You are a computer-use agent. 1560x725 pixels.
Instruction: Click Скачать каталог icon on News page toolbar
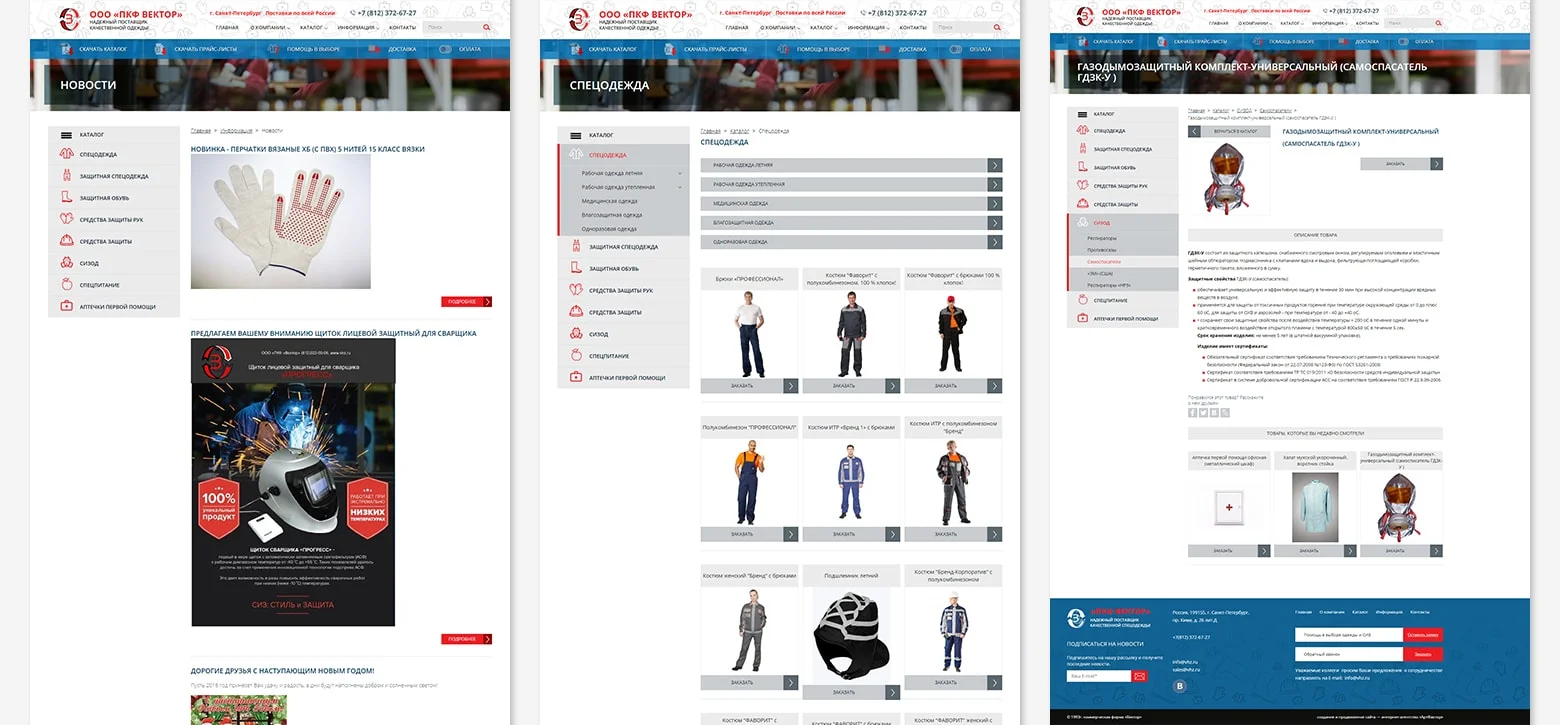[x=66, y=49]
